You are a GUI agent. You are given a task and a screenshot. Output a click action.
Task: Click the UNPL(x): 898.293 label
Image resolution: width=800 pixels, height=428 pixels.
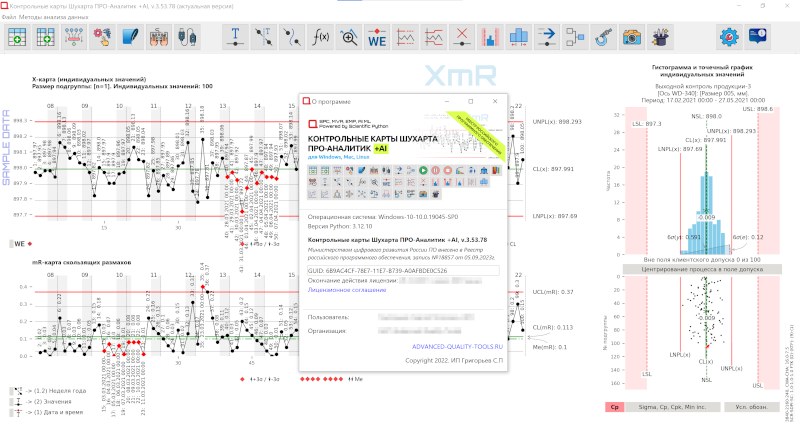click(557, 122)
